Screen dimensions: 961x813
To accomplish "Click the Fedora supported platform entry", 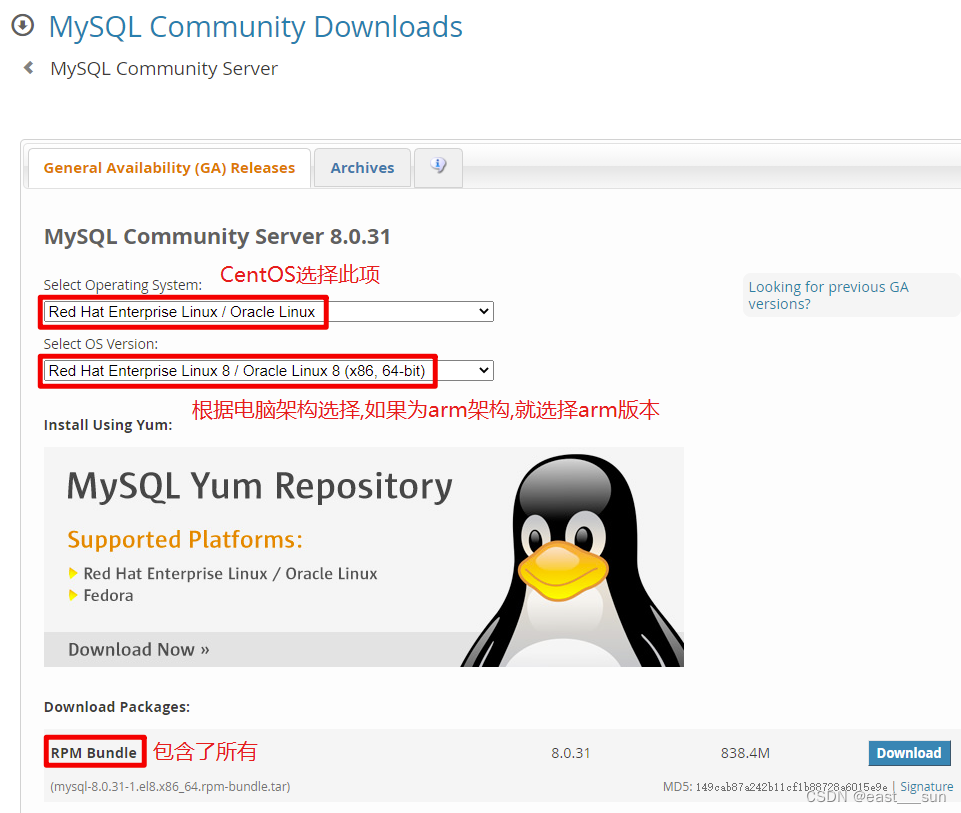I will tap(108, 596).
